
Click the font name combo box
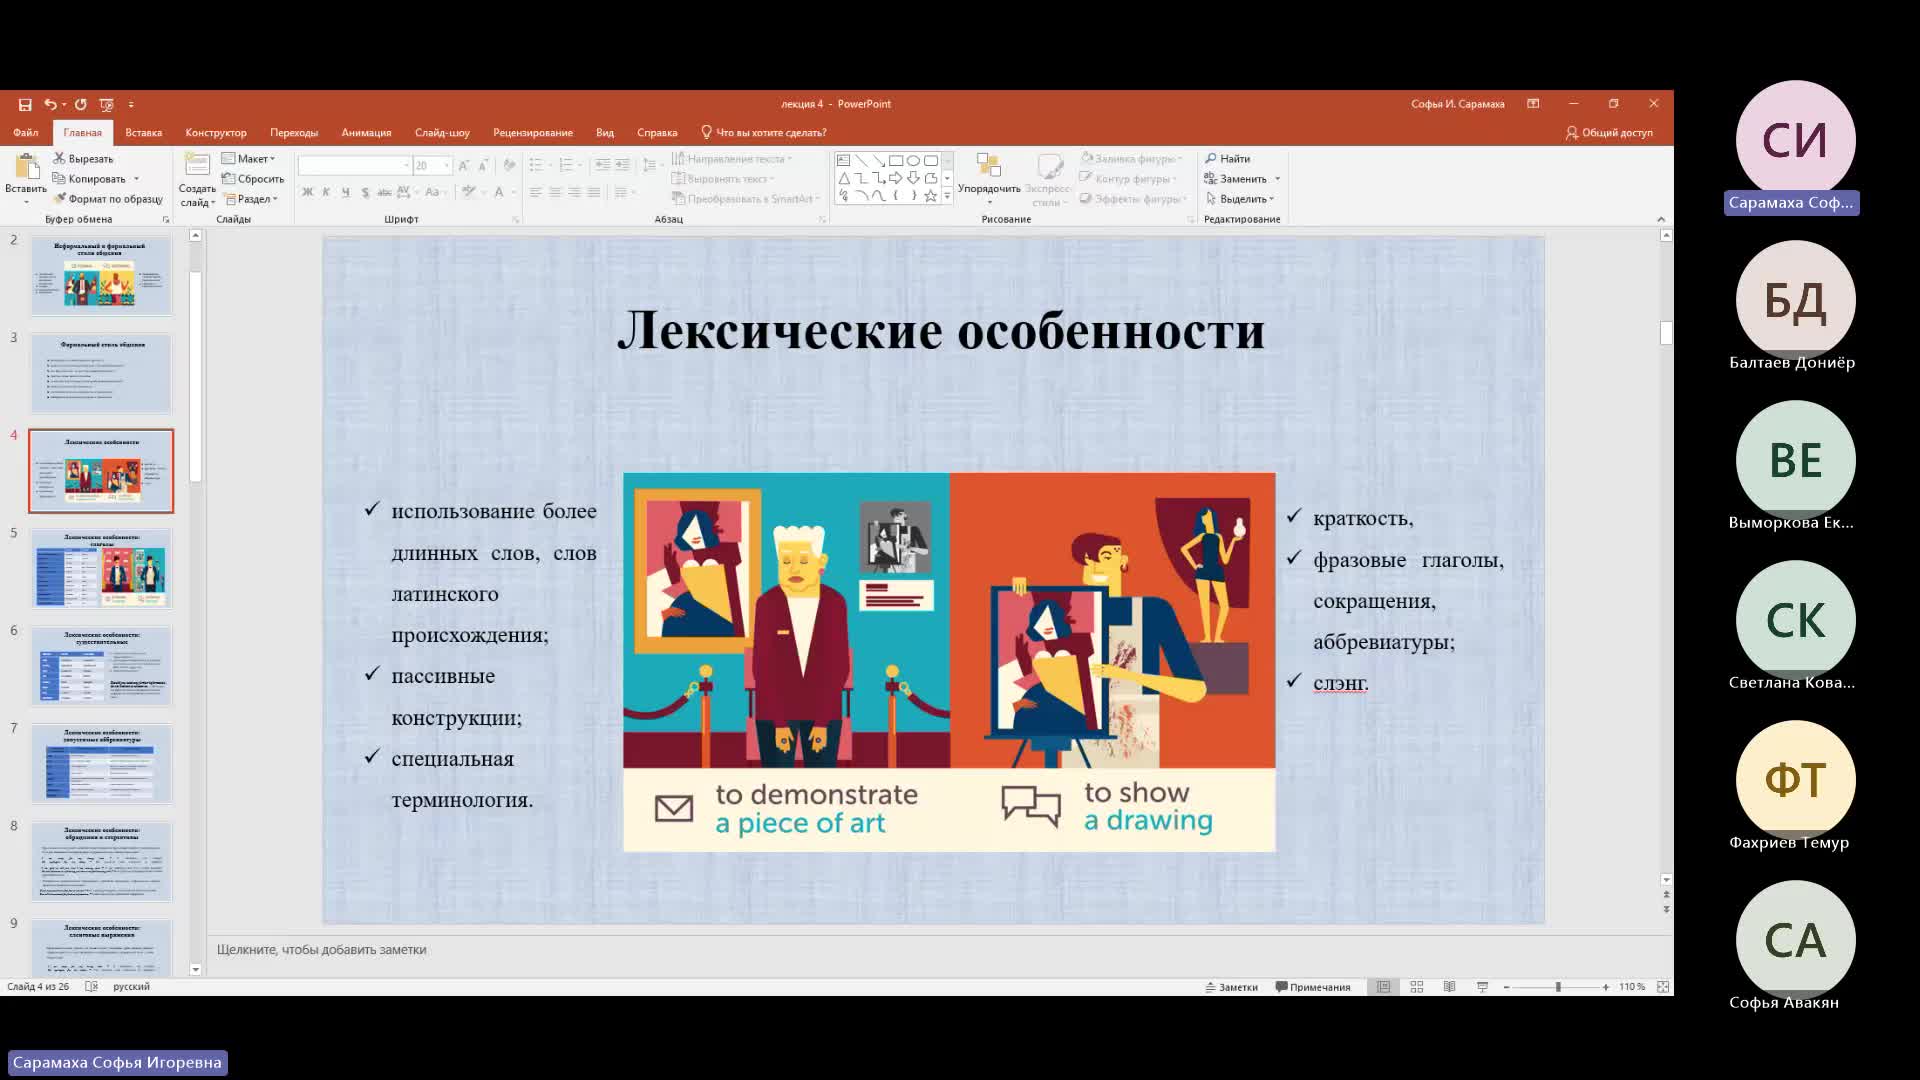point(355,165)
